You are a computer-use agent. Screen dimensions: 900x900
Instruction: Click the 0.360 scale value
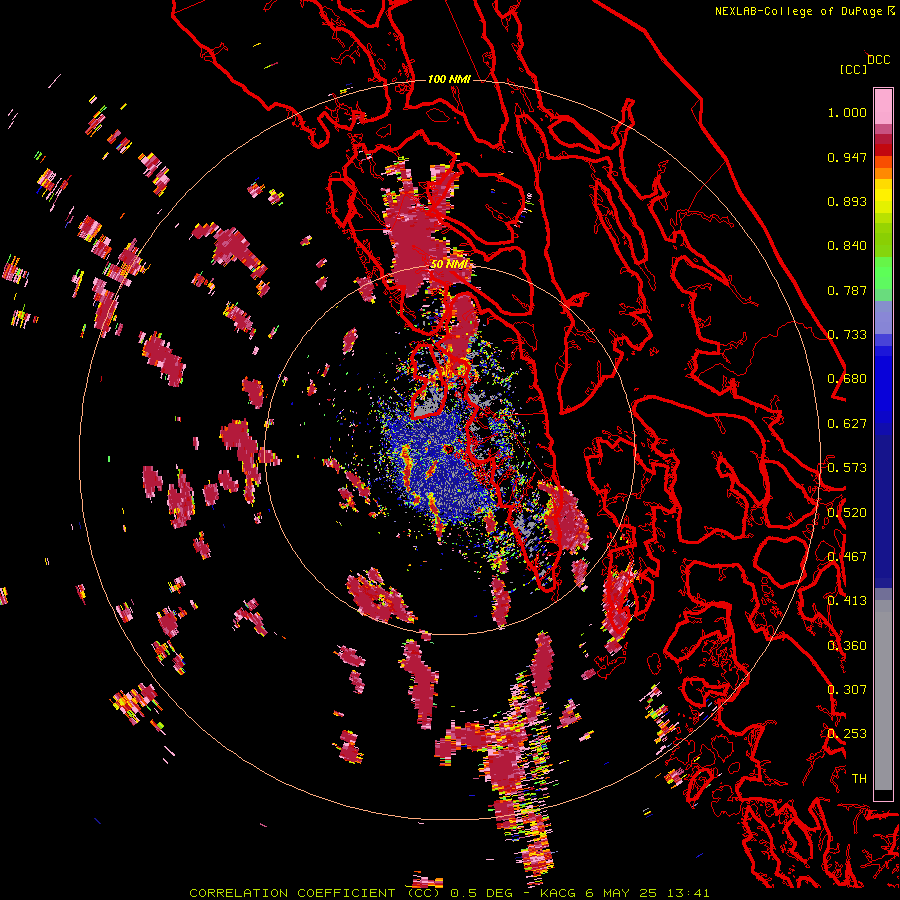(847, 646)
